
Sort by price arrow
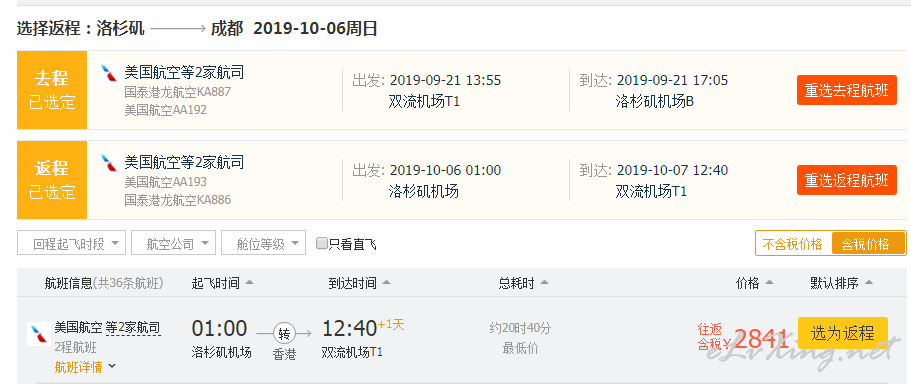769,283
